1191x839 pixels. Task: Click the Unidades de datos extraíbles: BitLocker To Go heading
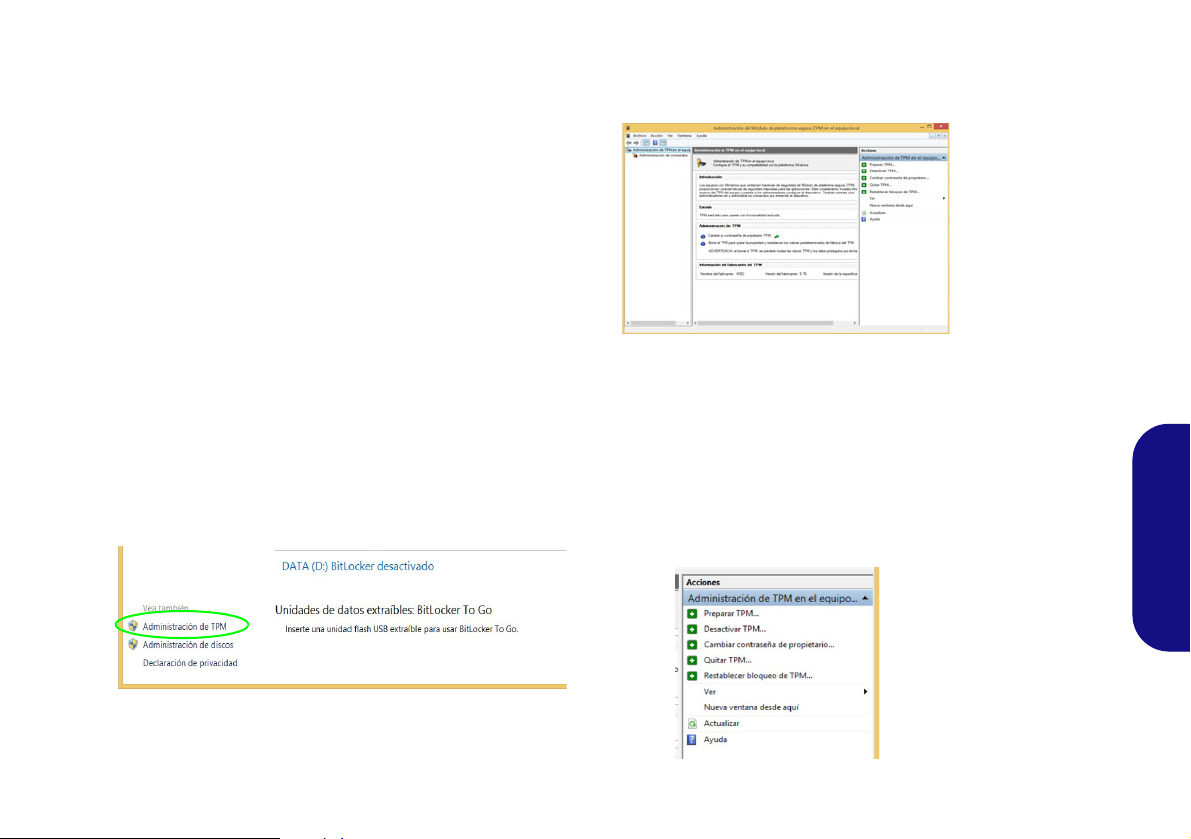pyautogui.click(x=384, y=610)
